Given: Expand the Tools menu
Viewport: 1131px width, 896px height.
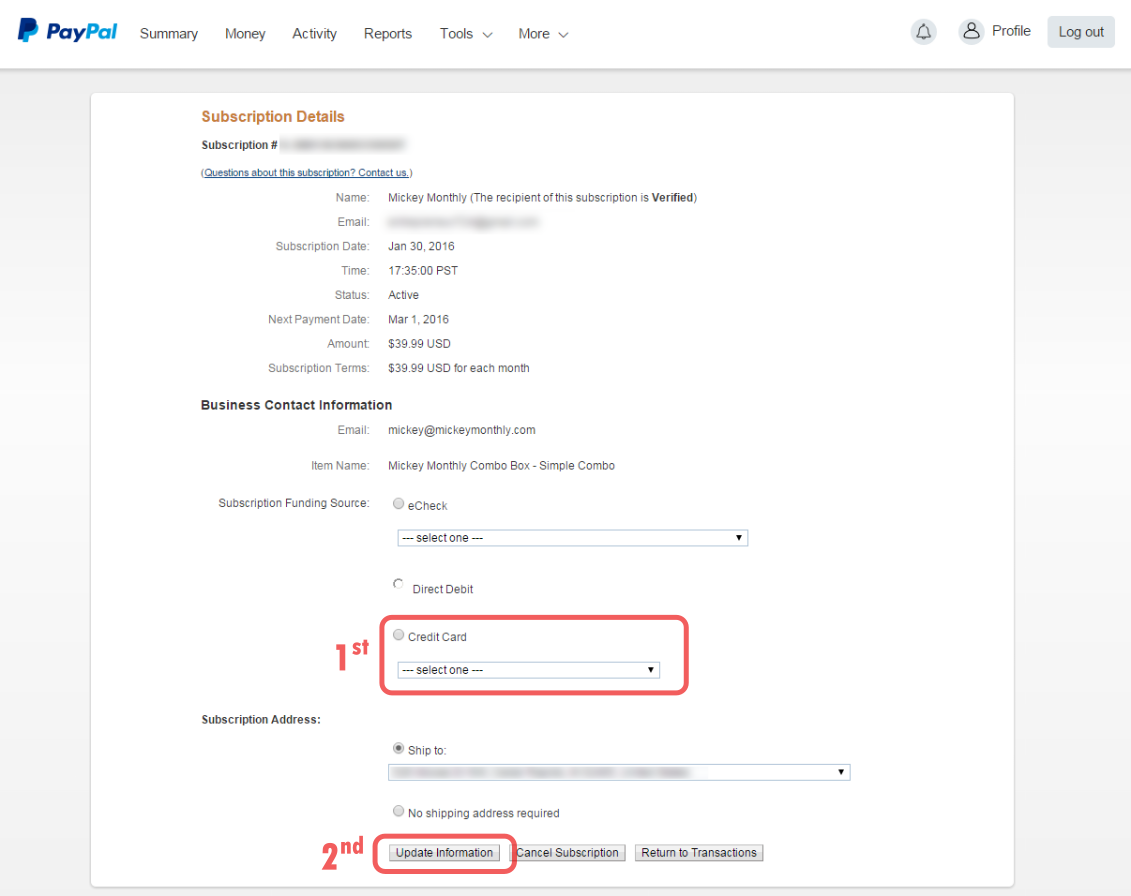Looking at the screenshot, I should [x=466, y=34].
